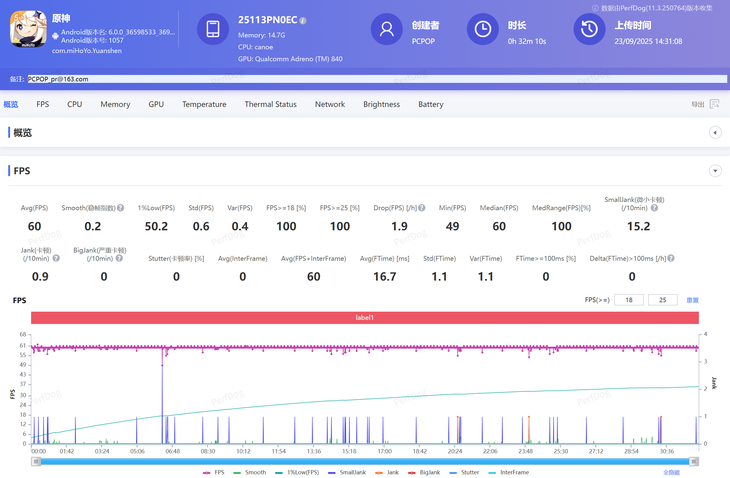Toggle FPS series in chart legend
This screenshot has width=730, height=478.
coord(213,472)
